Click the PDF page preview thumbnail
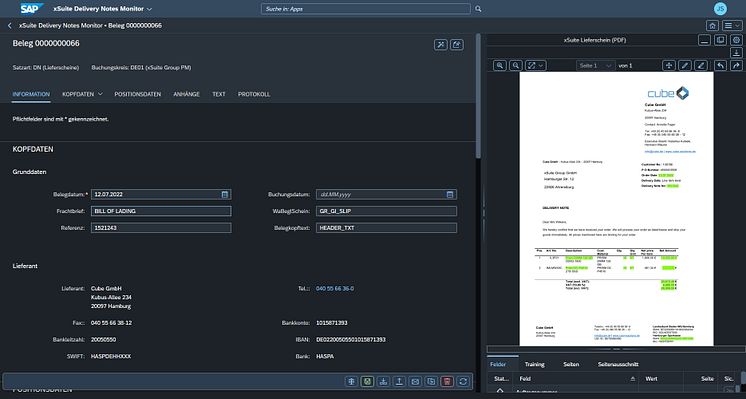The width and height of the screenshot is (746, 399). (617, 209)
